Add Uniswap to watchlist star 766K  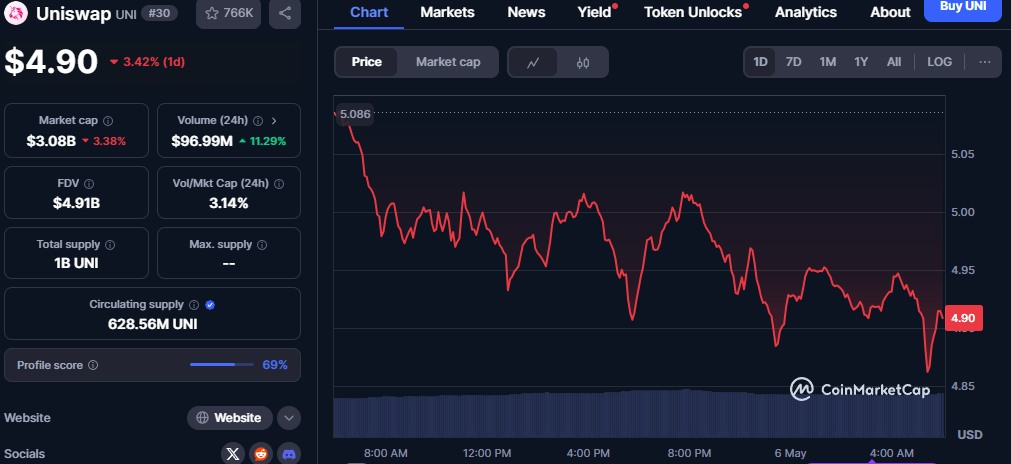[228, 13]
